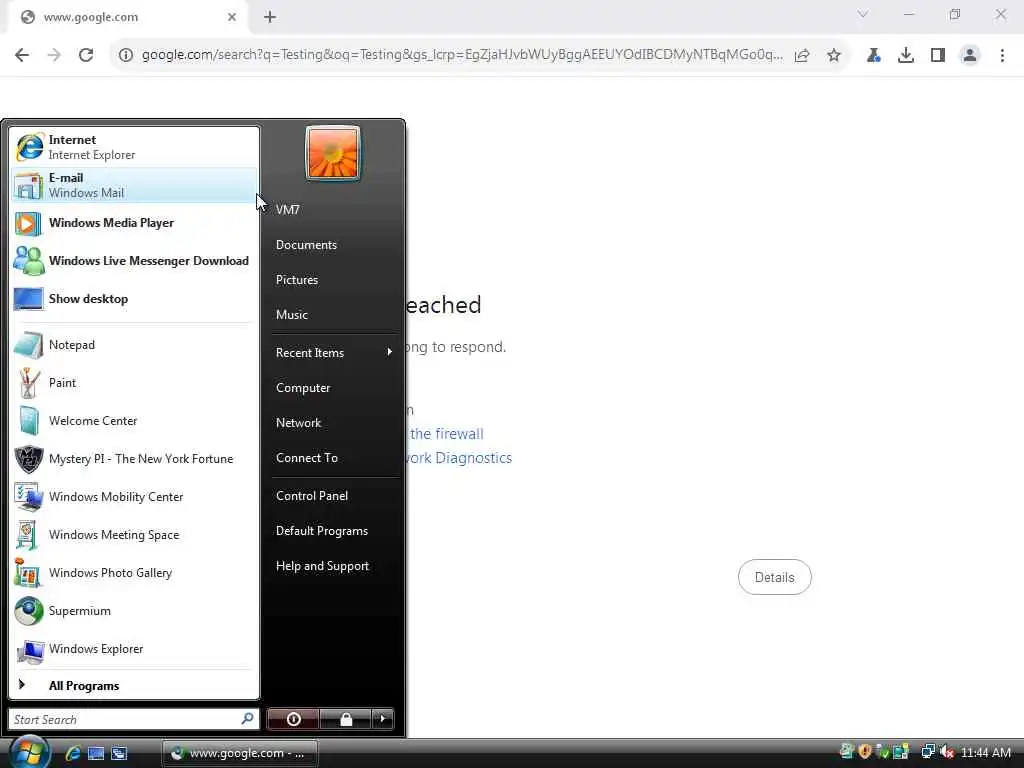Image resolution: width=1024 pixels, height=768 pixels.
Task: Click the Details button
Action: click(775, 577)
